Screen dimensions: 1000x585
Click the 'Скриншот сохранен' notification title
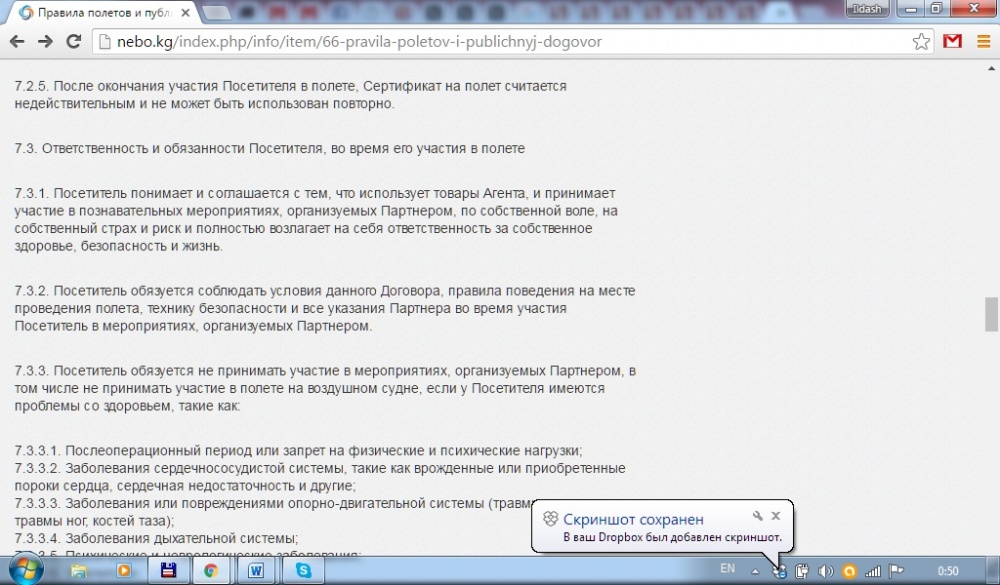coord(633,519)
